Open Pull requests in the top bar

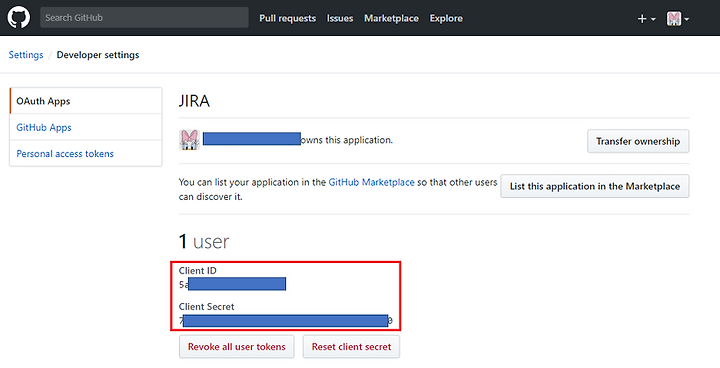[287, 18]
